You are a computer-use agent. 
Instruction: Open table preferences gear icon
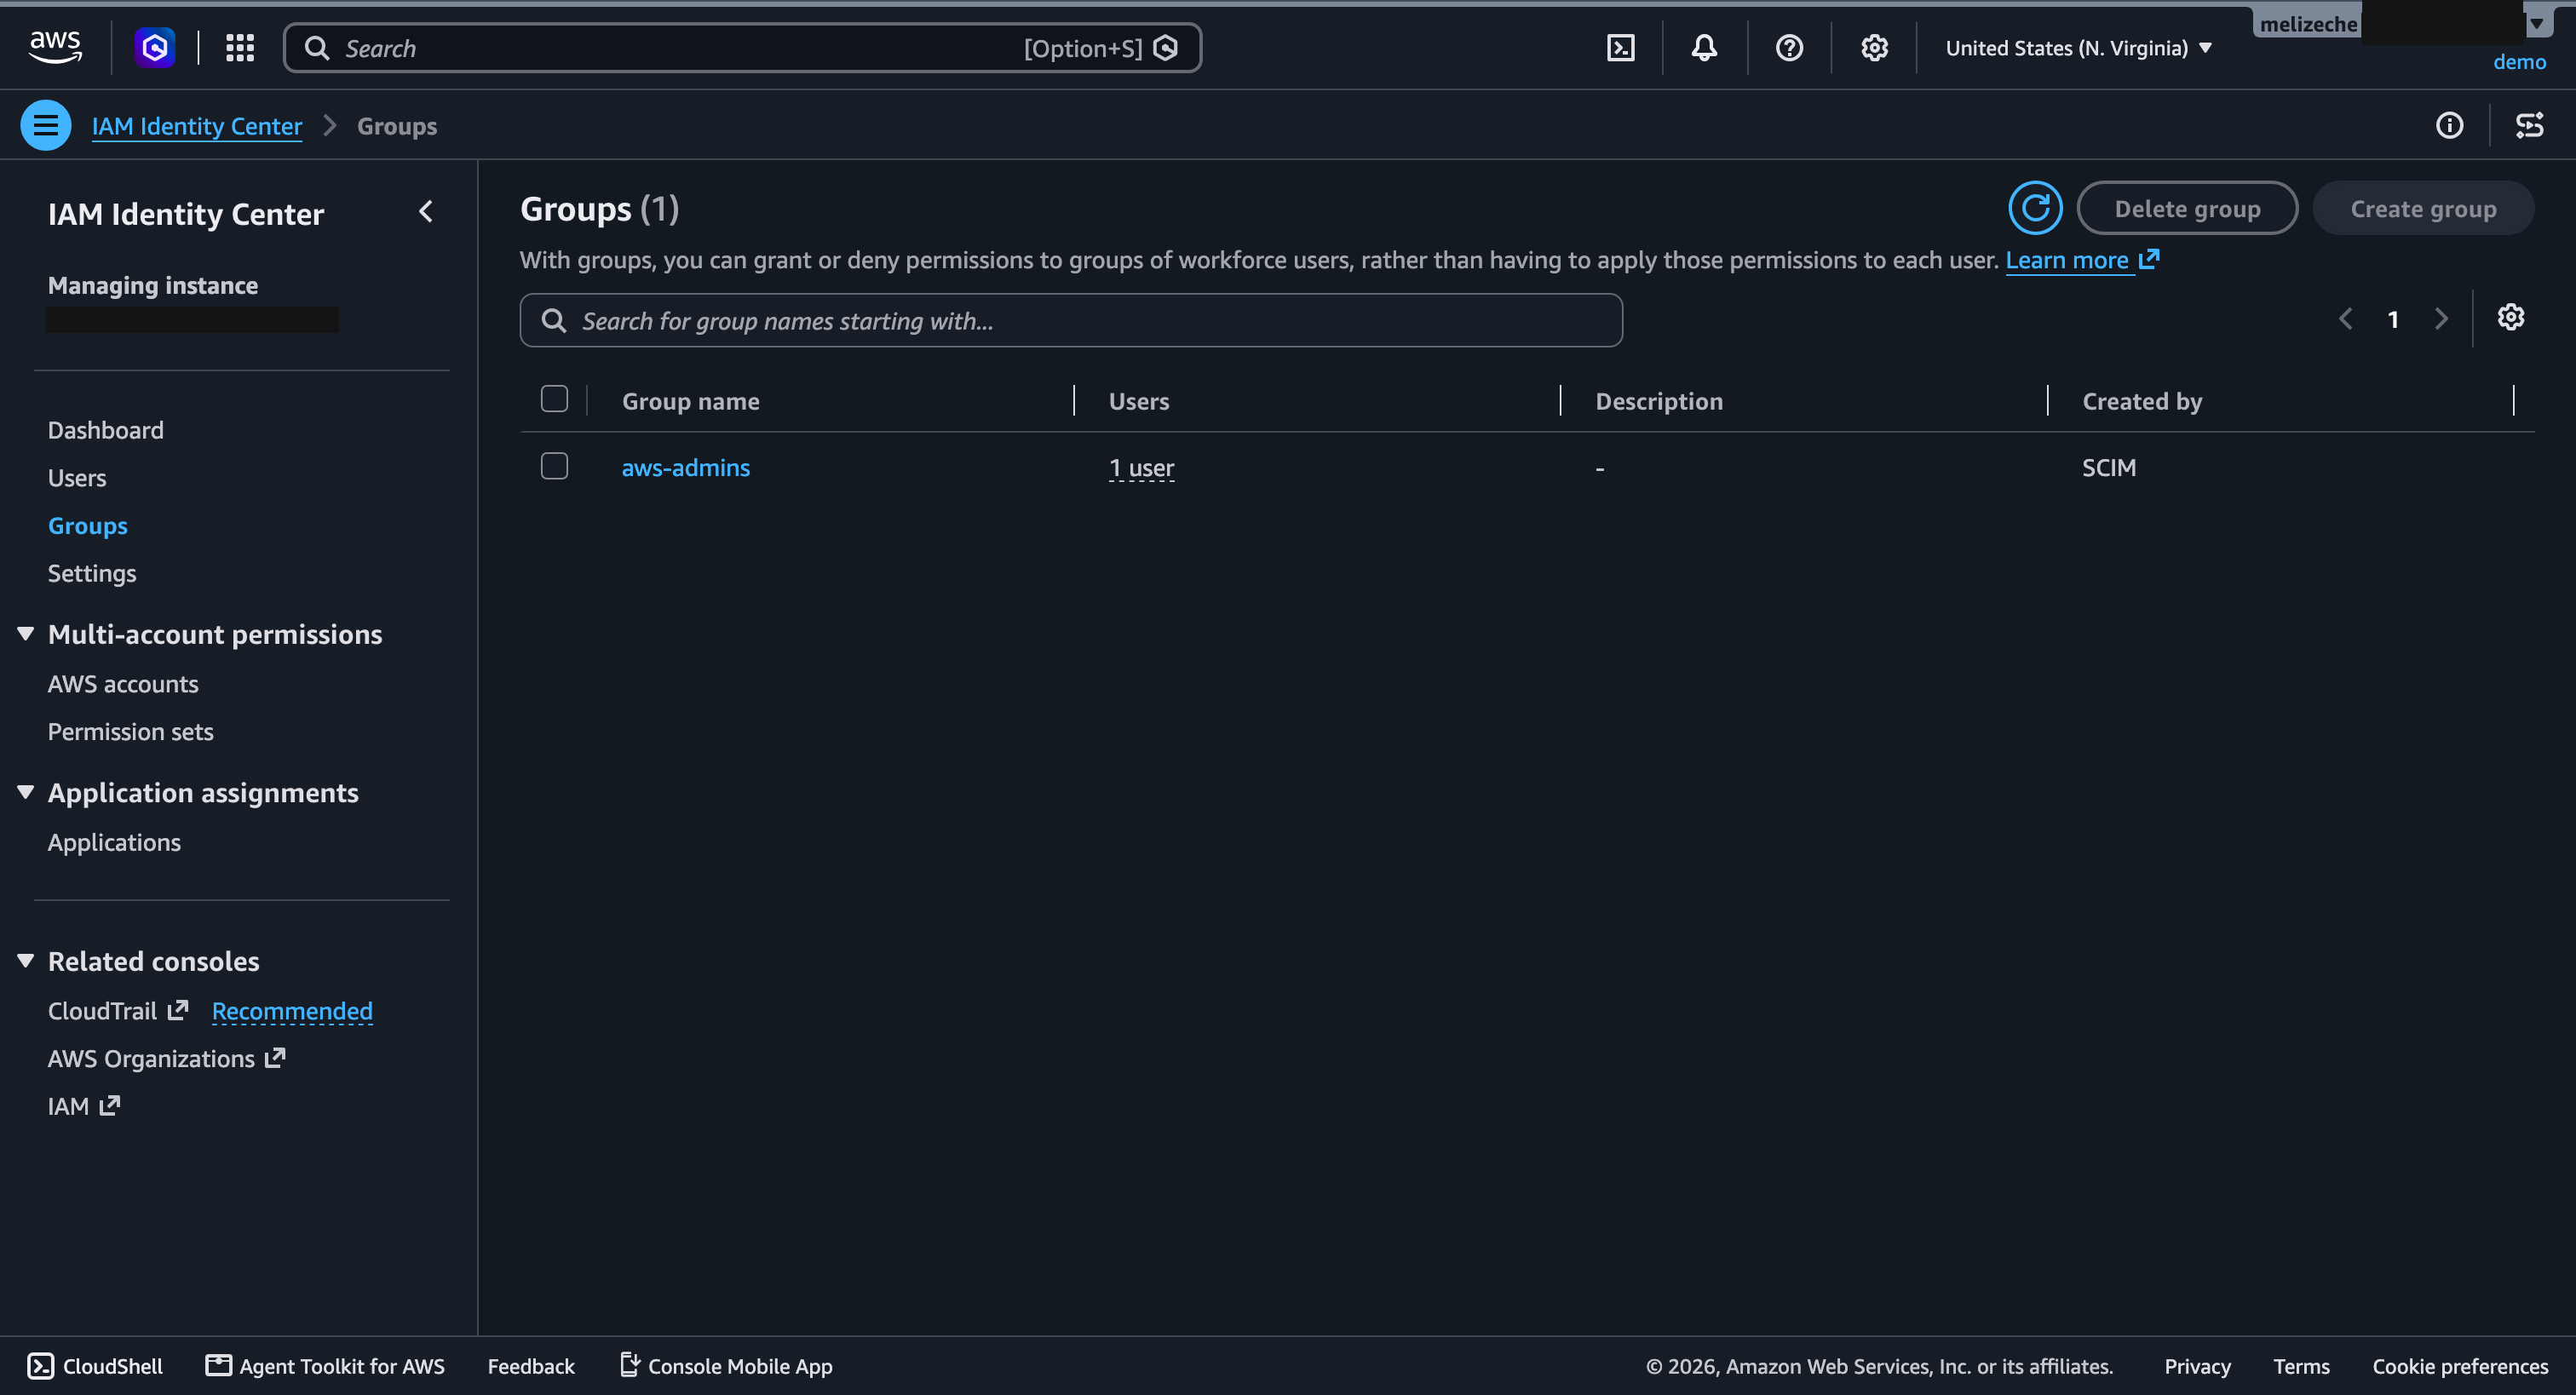tap(2511, 317)
